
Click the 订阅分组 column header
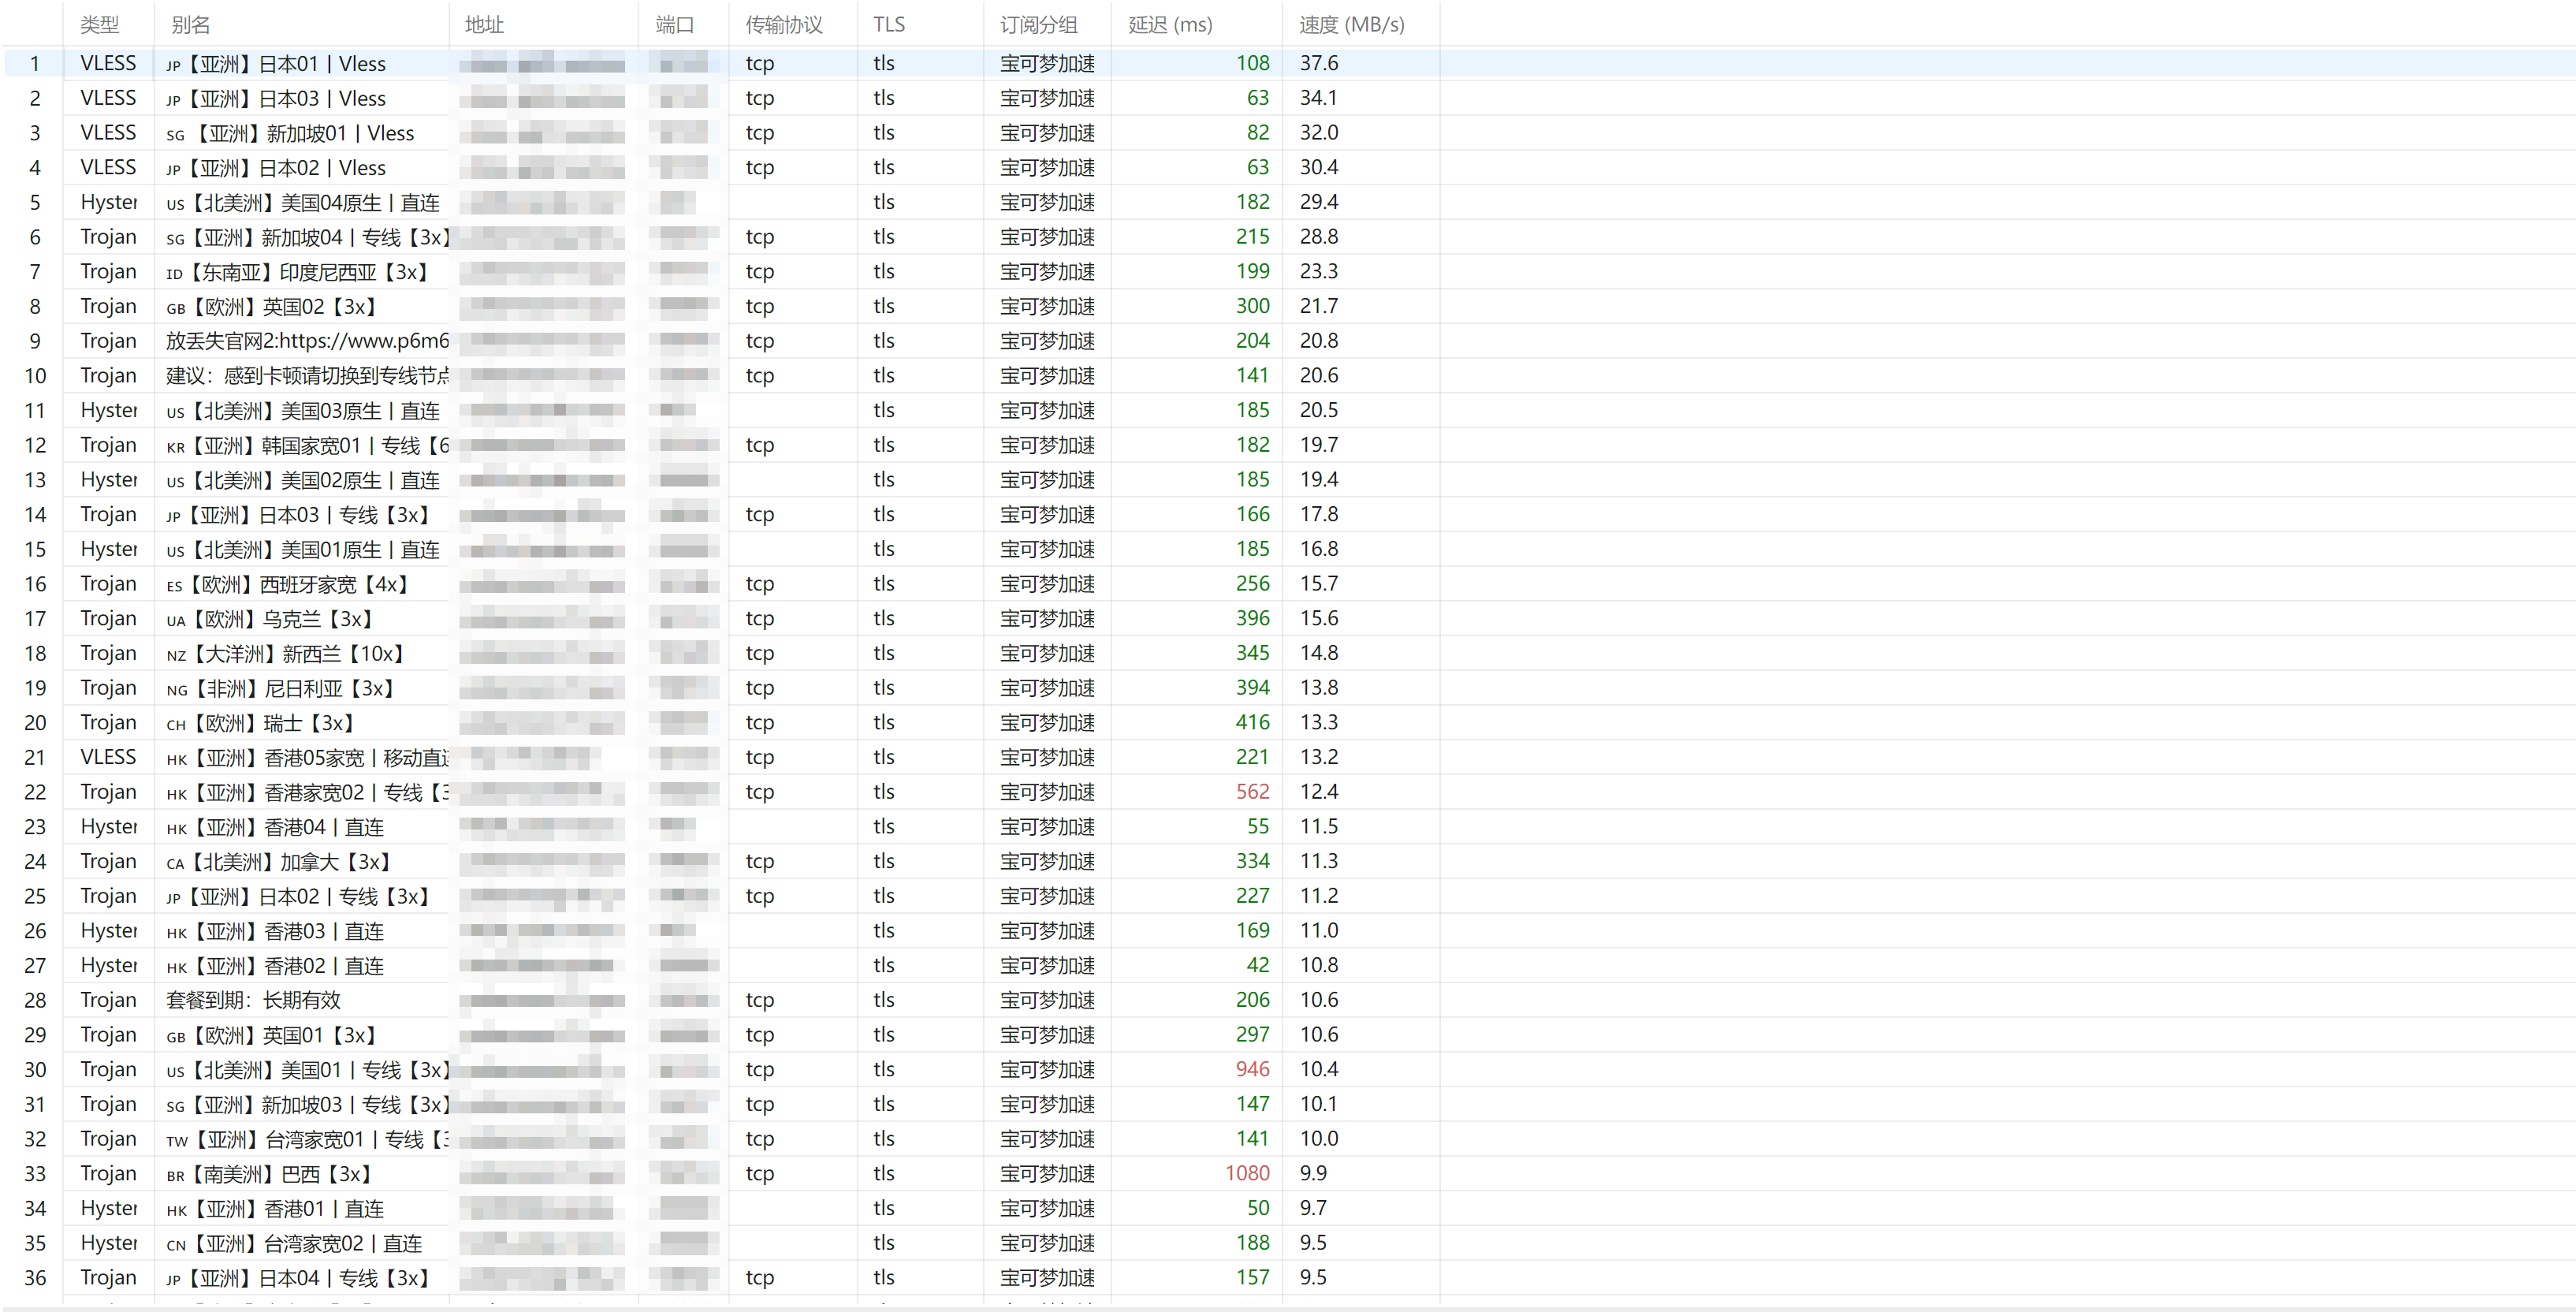(x=1047, y=24)
